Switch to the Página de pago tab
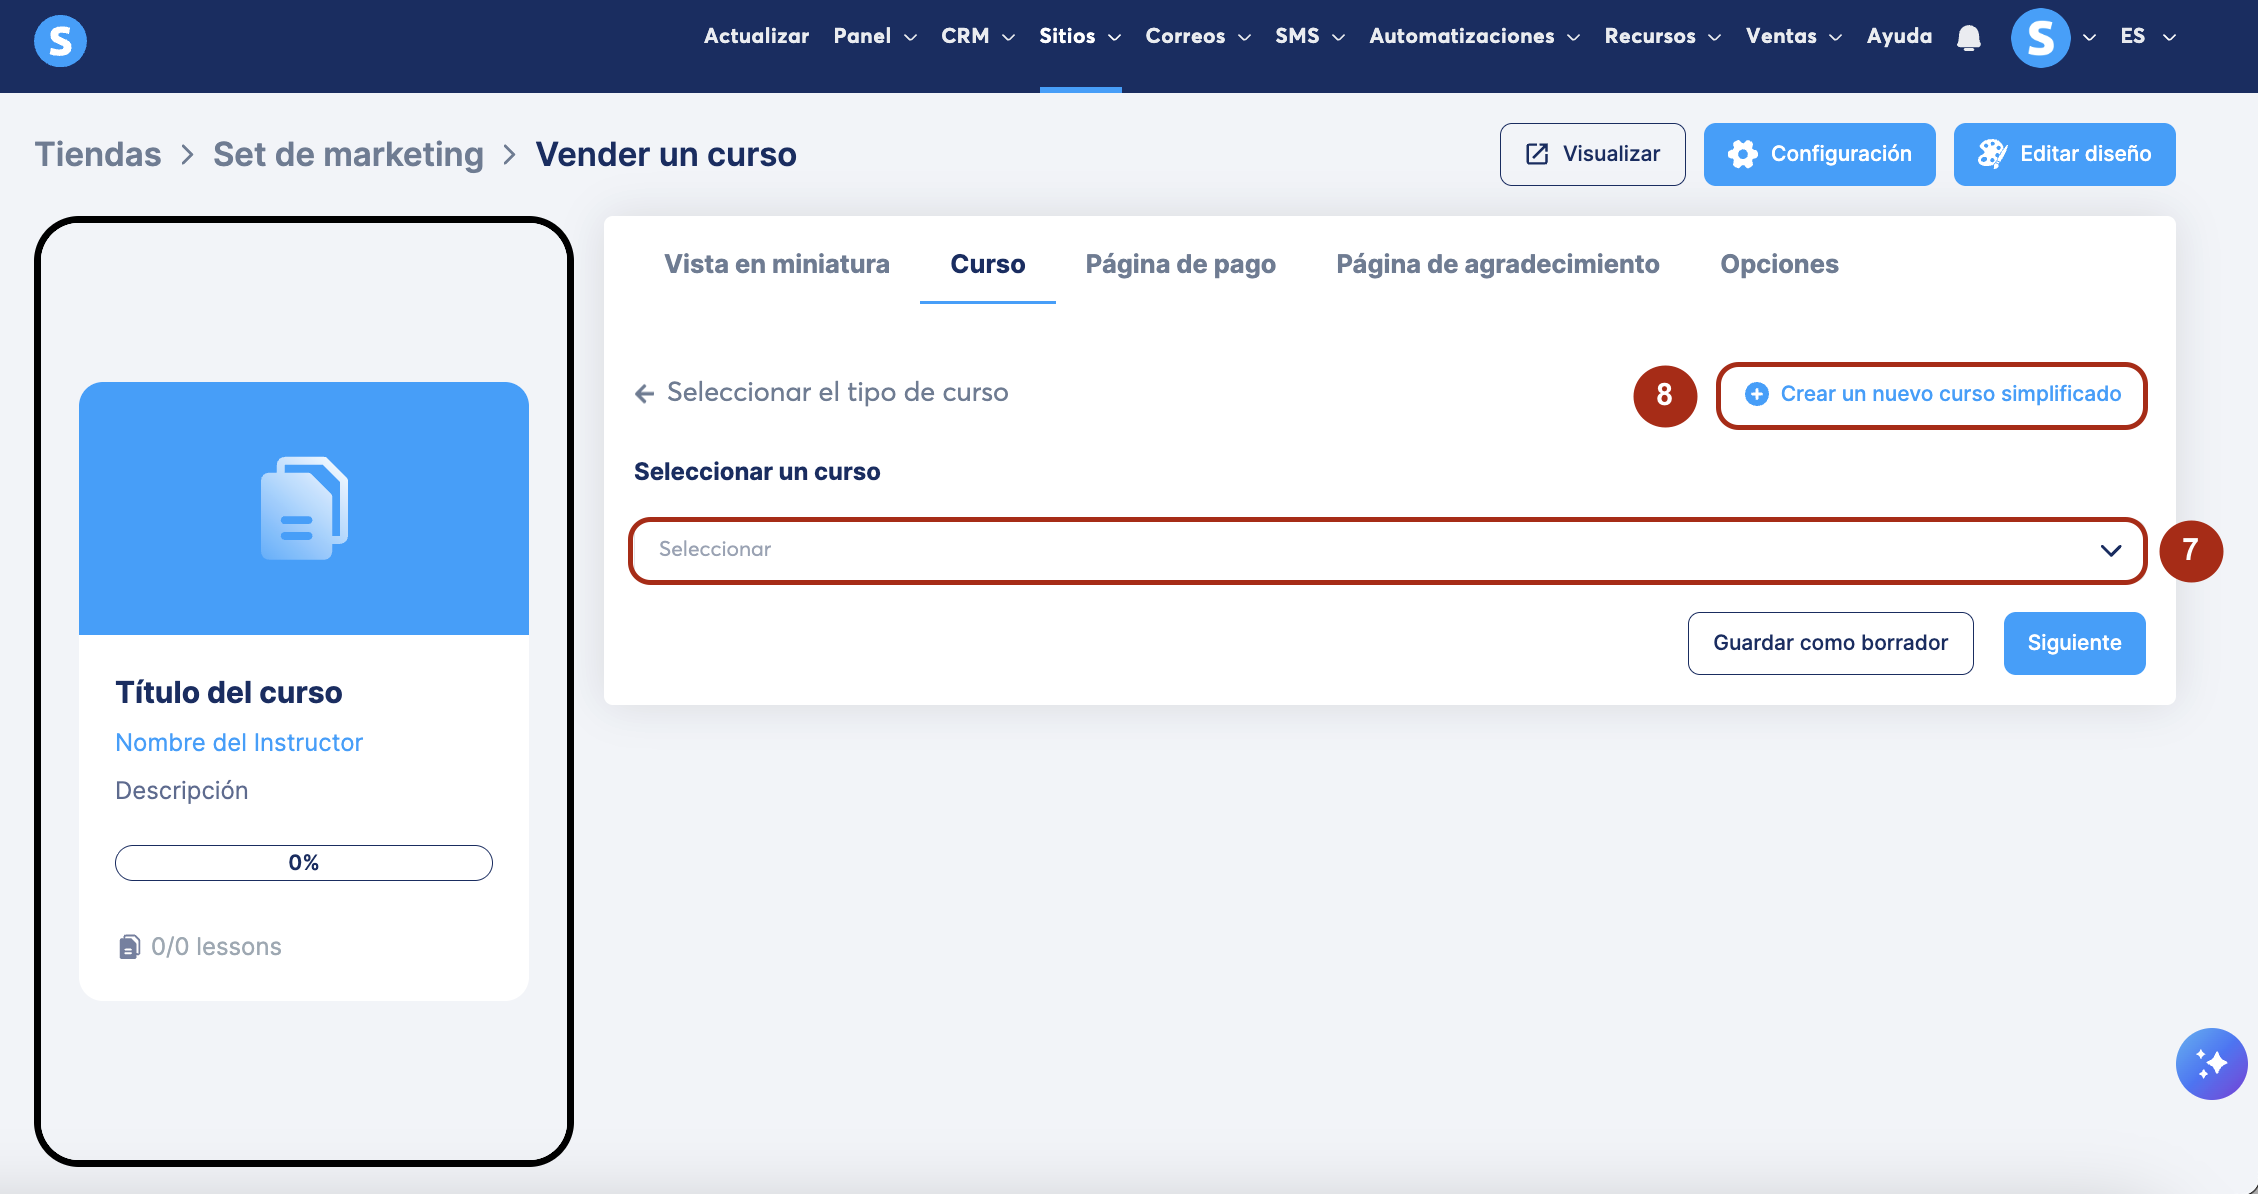Image resolution: width=2258 pixels, height=1194 pixels. [1180, 264]
